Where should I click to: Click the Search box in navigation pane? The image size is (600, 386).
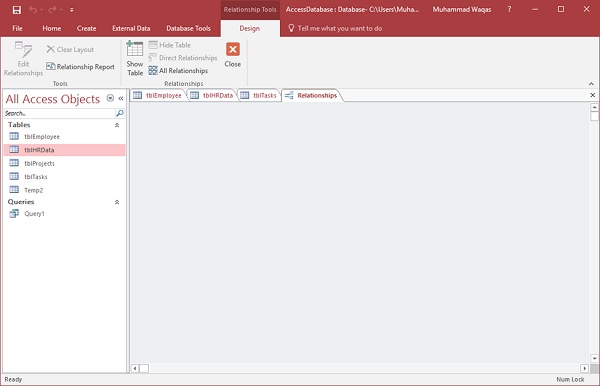point(60,113)
